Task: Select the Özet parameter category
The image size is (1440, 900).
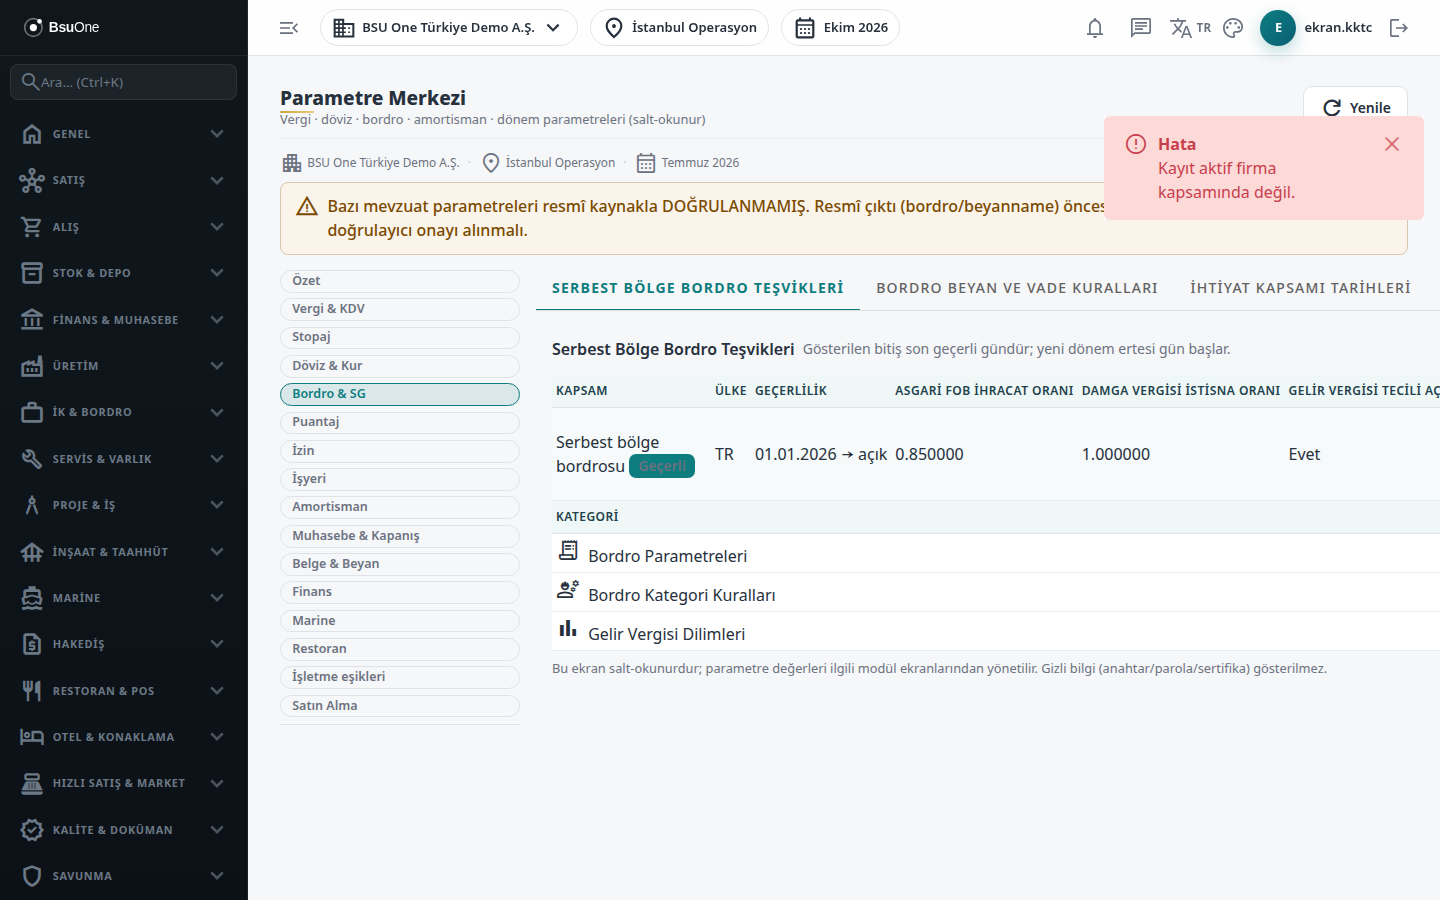Action: pyautogui.click(x=400, y=281)
